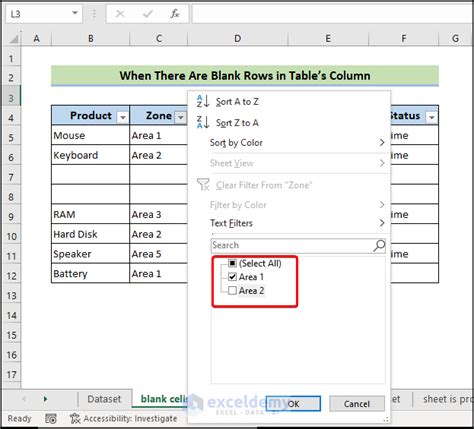
Task: Toggle the (Select All) checkbox
Action: [232, 263]
